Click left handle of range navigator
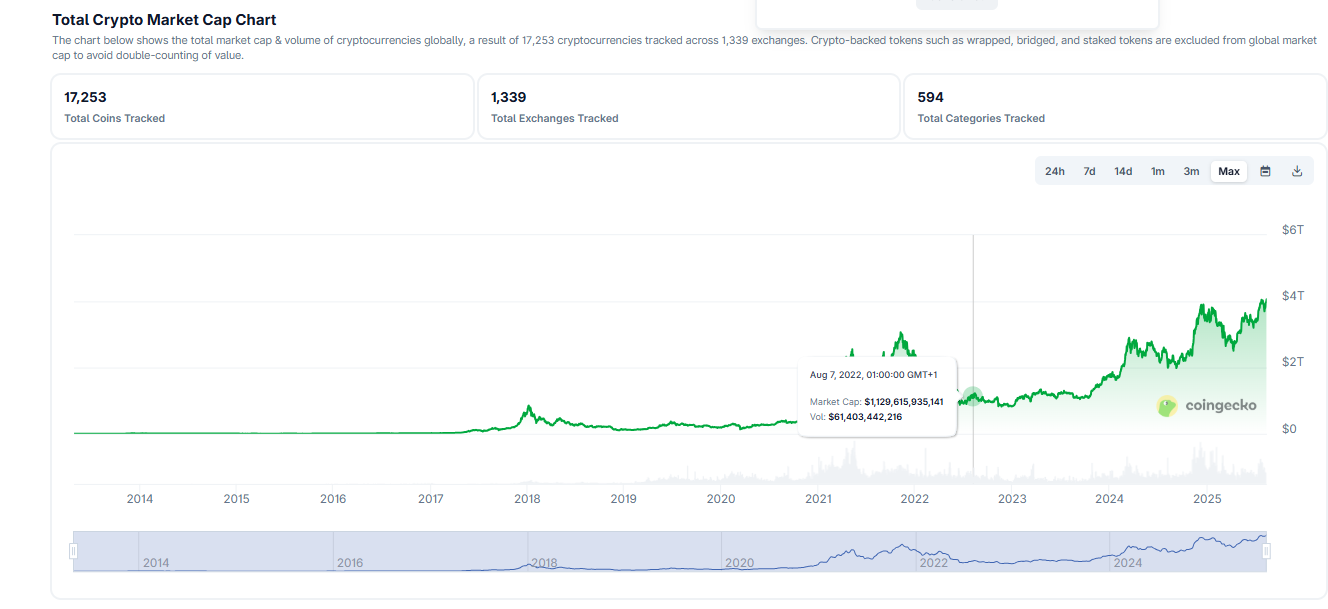 [x=73, y=551]
